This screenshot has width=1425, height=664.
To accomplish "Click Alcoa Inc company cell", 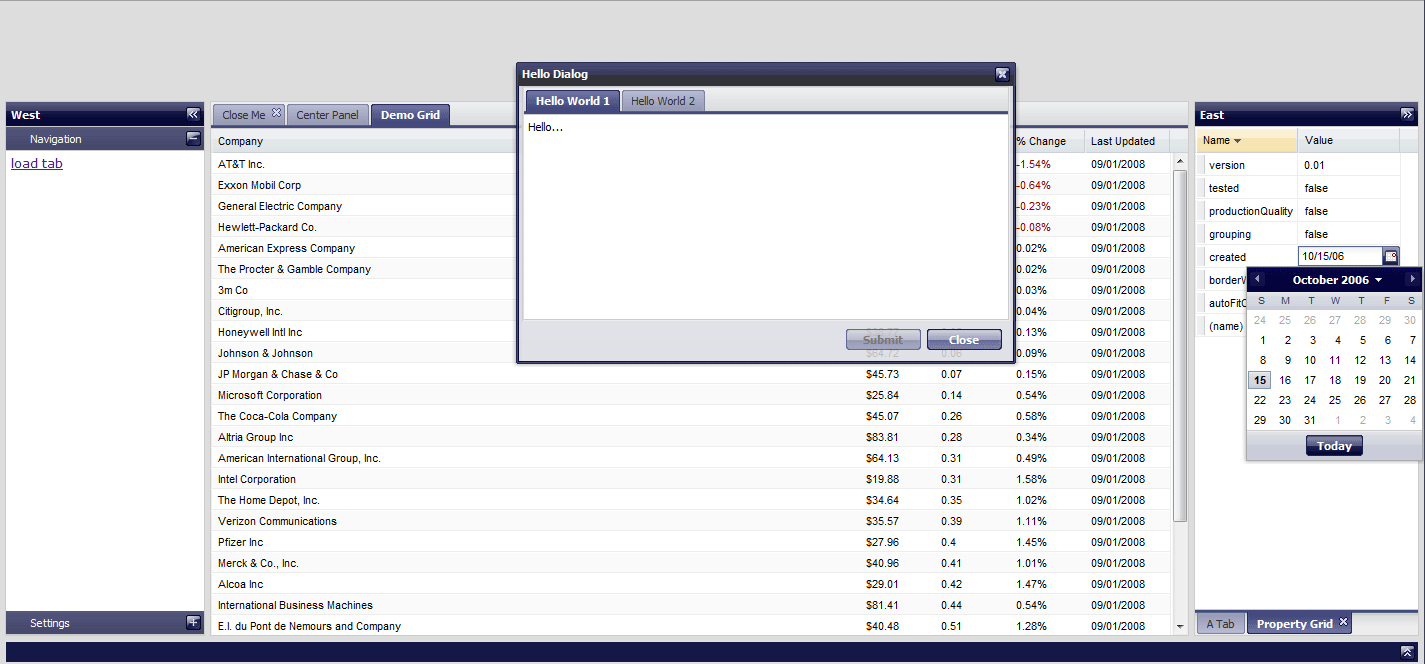I will tap(241, 584).
